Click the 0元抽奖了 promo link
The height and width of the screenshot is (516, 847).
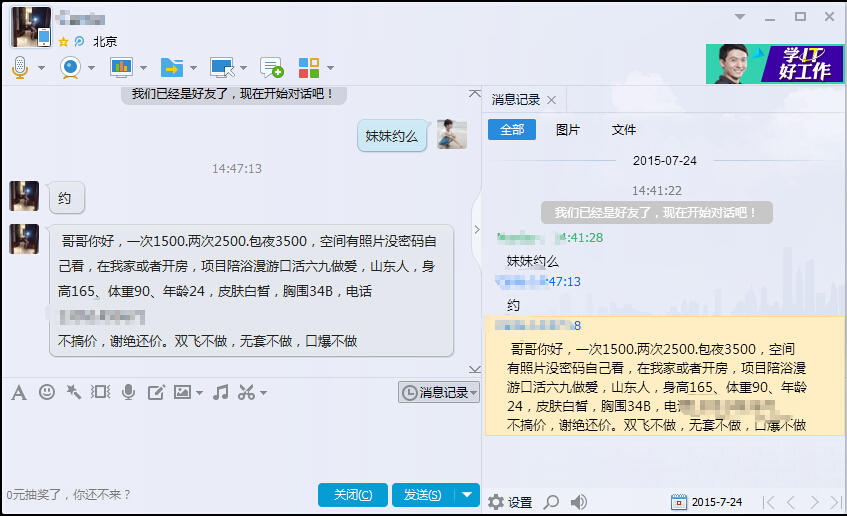pos(68,494)
